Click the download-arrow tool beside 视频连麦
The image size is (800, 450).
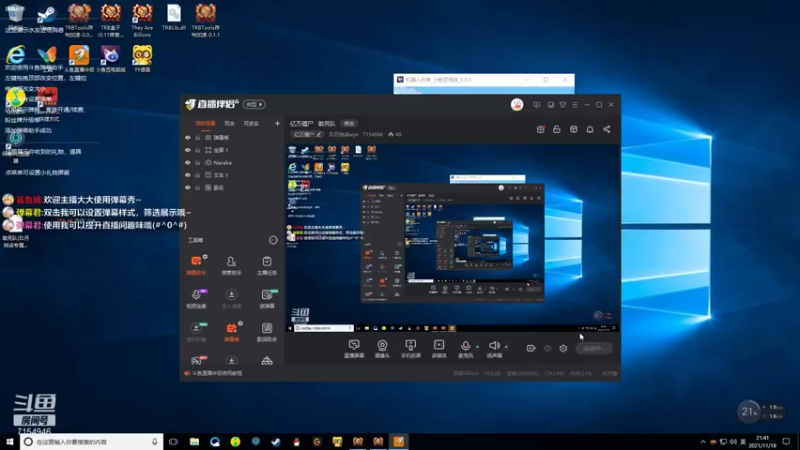(x=231, y=298)
